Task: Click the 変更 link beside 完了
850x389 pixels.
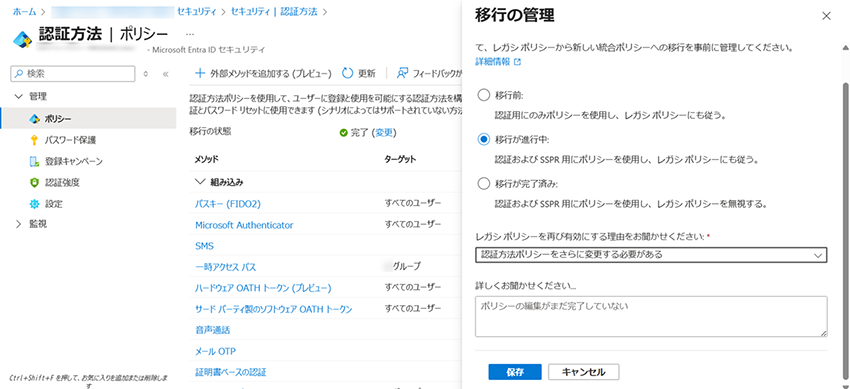Action: coord(383,133)
